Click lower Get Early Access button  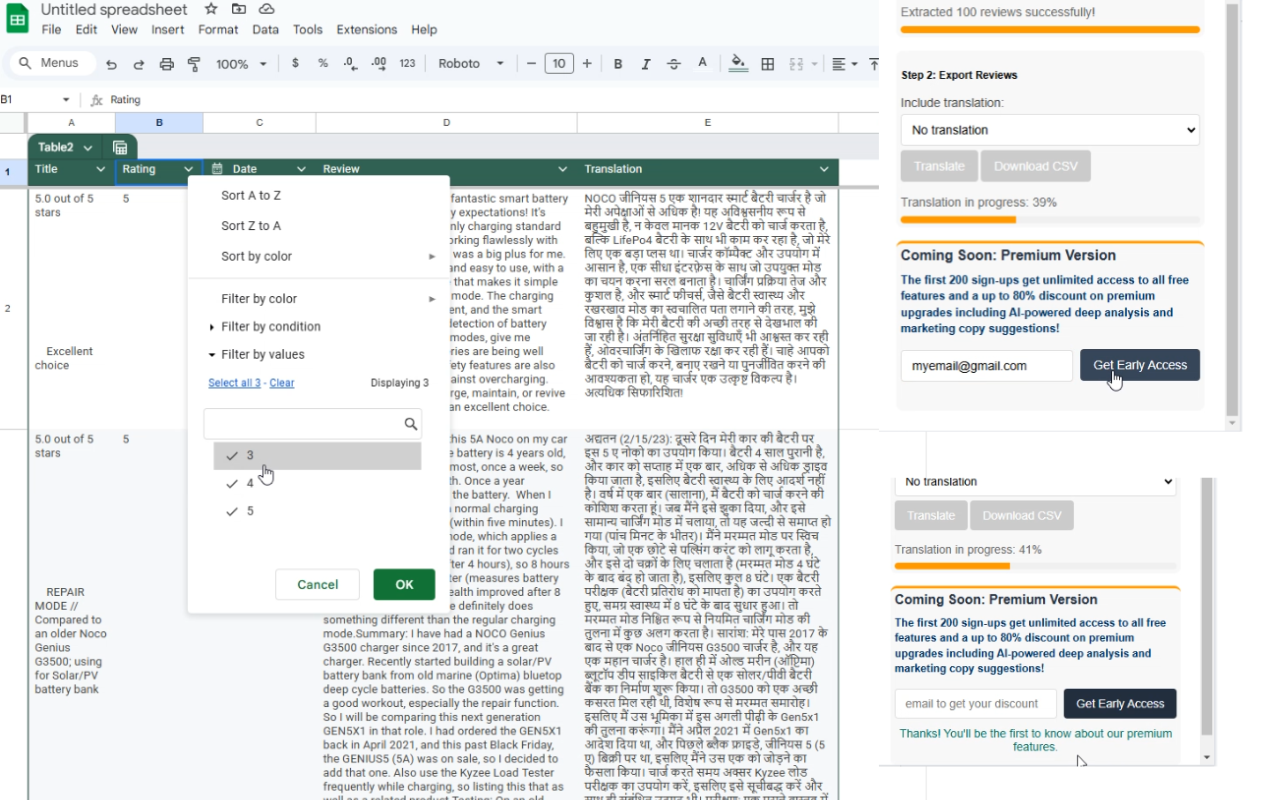point(1120,704)
